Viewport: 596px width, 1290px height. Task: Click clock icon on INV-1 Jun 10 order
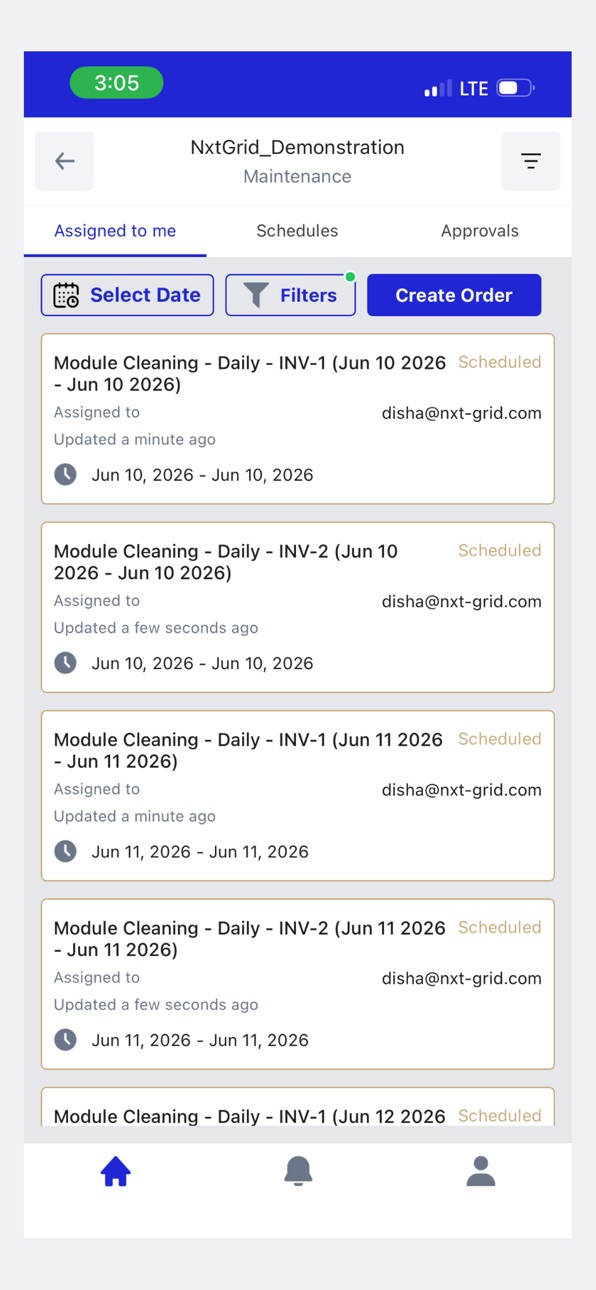click(65, 475)
